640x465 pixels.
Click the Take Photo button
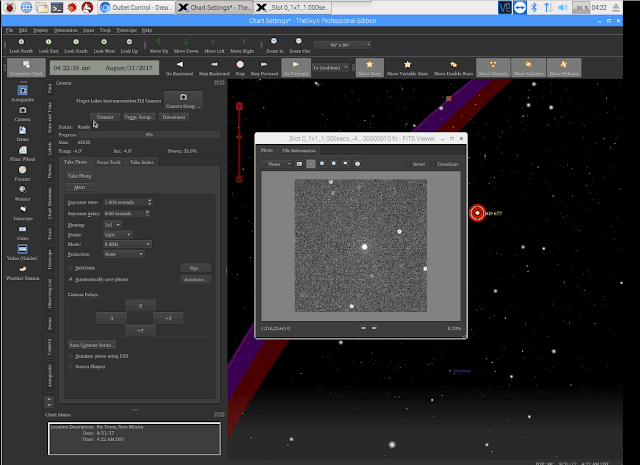point(80,176)
